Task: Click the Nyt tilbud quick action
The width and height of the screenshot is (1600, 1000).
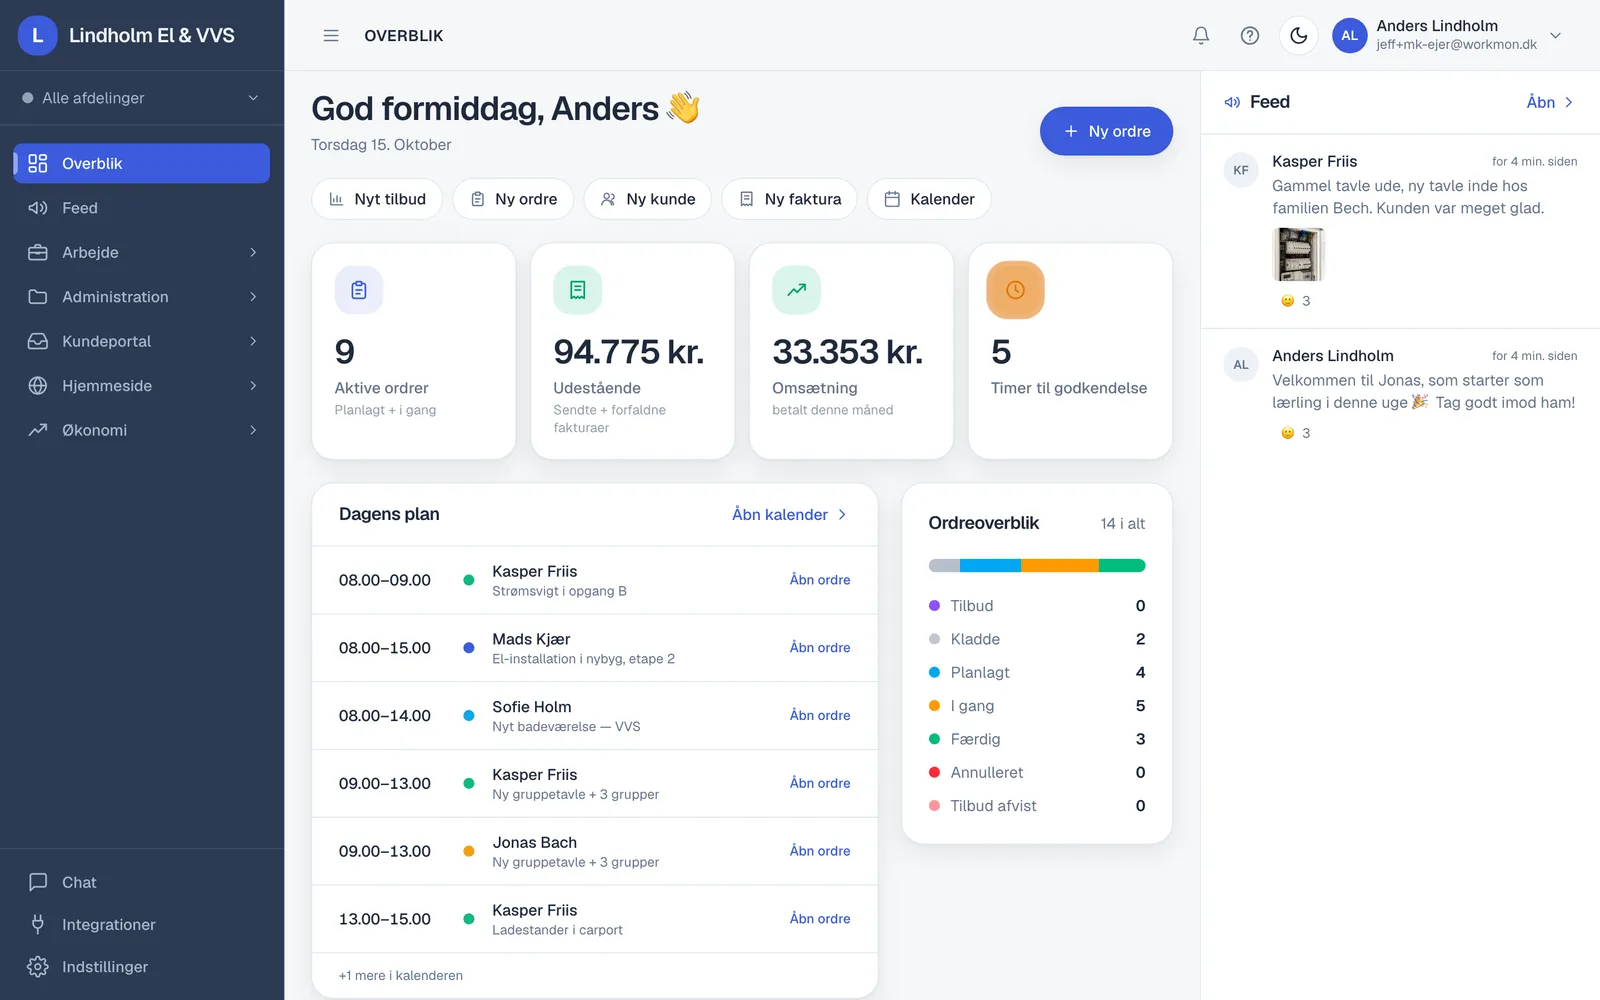Action: tap(377, 199)
